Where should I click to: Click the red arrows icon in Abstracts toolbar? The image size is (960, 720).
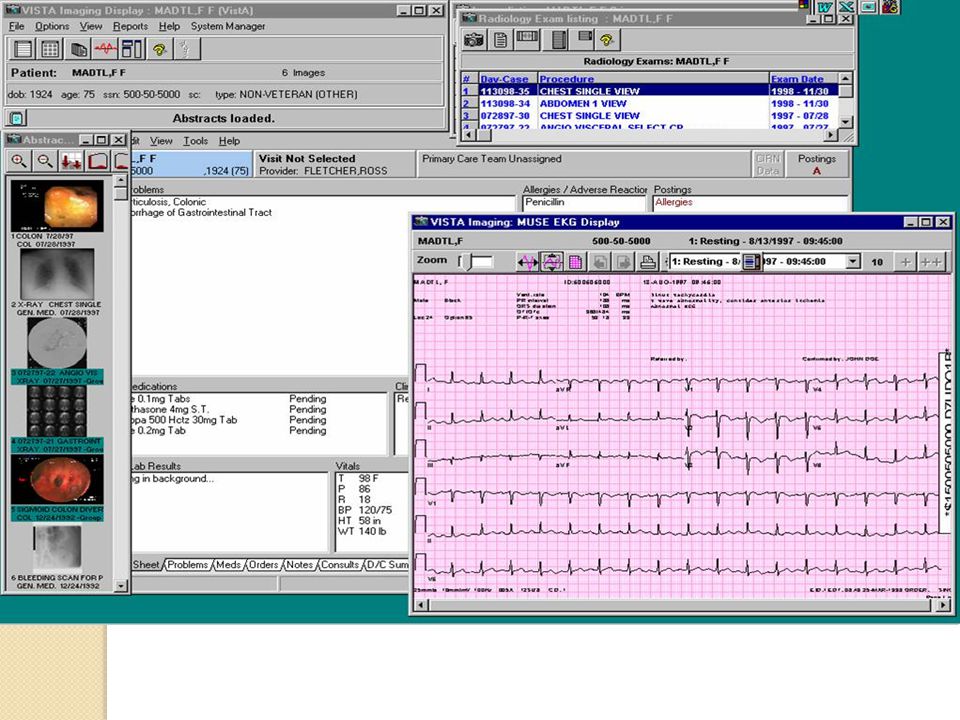71,161
